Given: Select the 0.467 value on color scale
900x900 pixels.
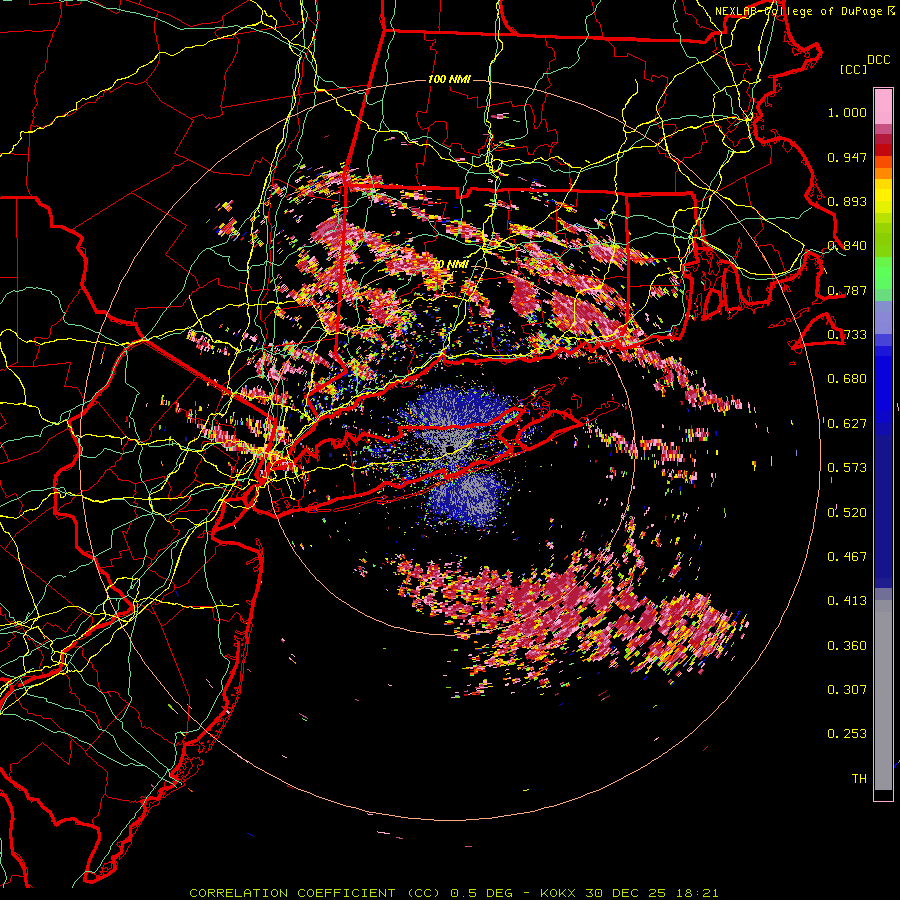Looking at the screenshot, I should pyautogui.click(x=847, y=557).
